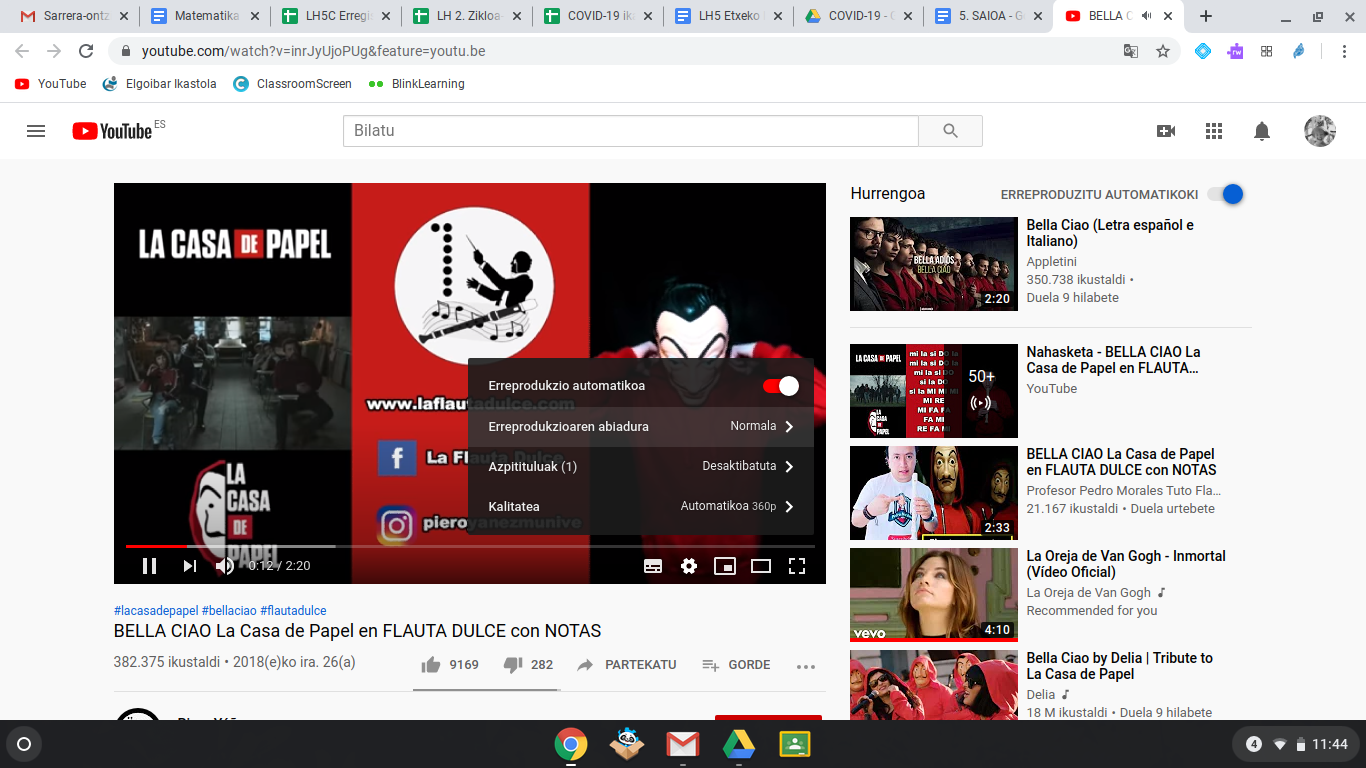This screenshot has height=768, width=1366.
Task: Click GORDE save button
Action: [x=736, y=665]
